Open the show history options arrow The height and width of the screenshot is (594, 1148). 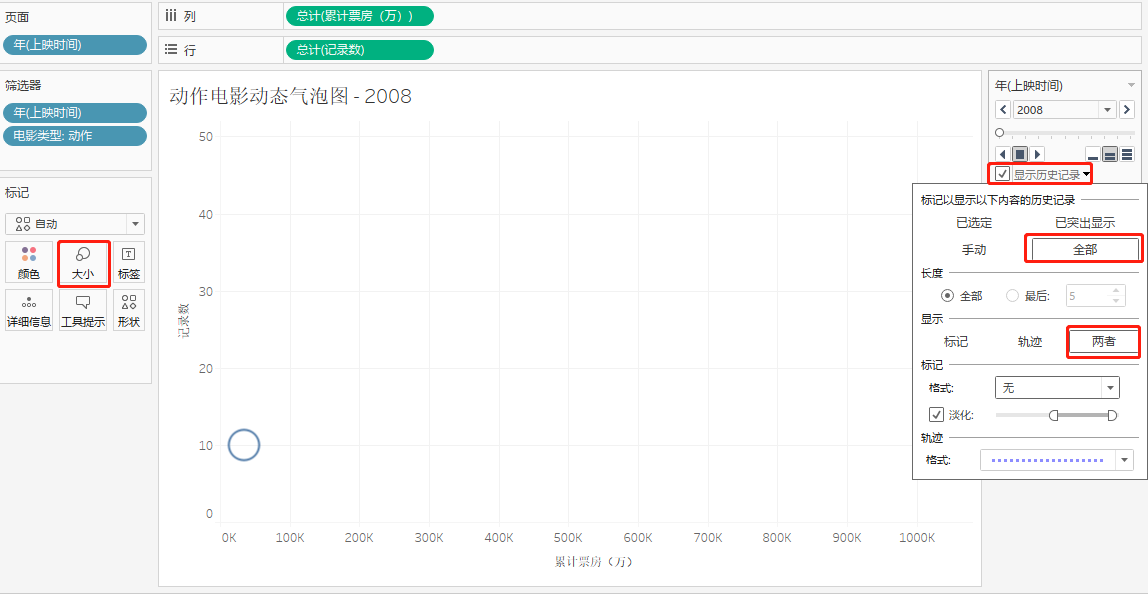click(x=1086, y=175)
